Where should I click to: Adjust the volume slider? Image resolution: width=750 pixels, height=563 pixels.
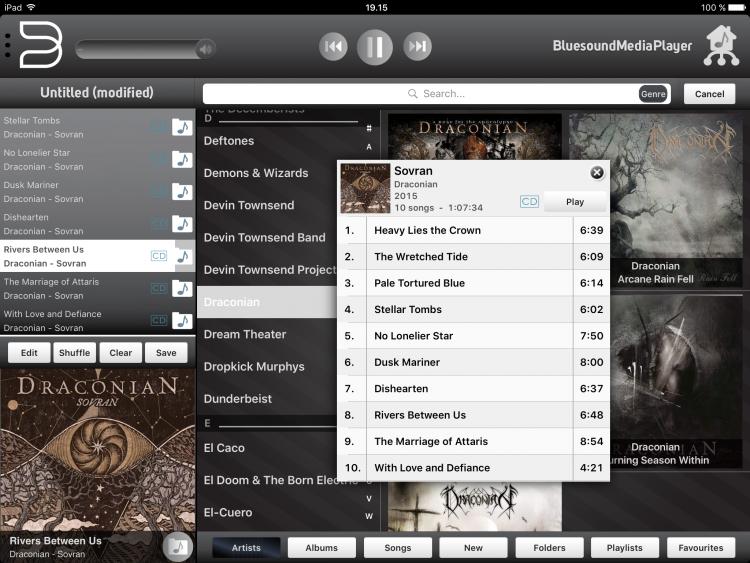coord(145,49)
